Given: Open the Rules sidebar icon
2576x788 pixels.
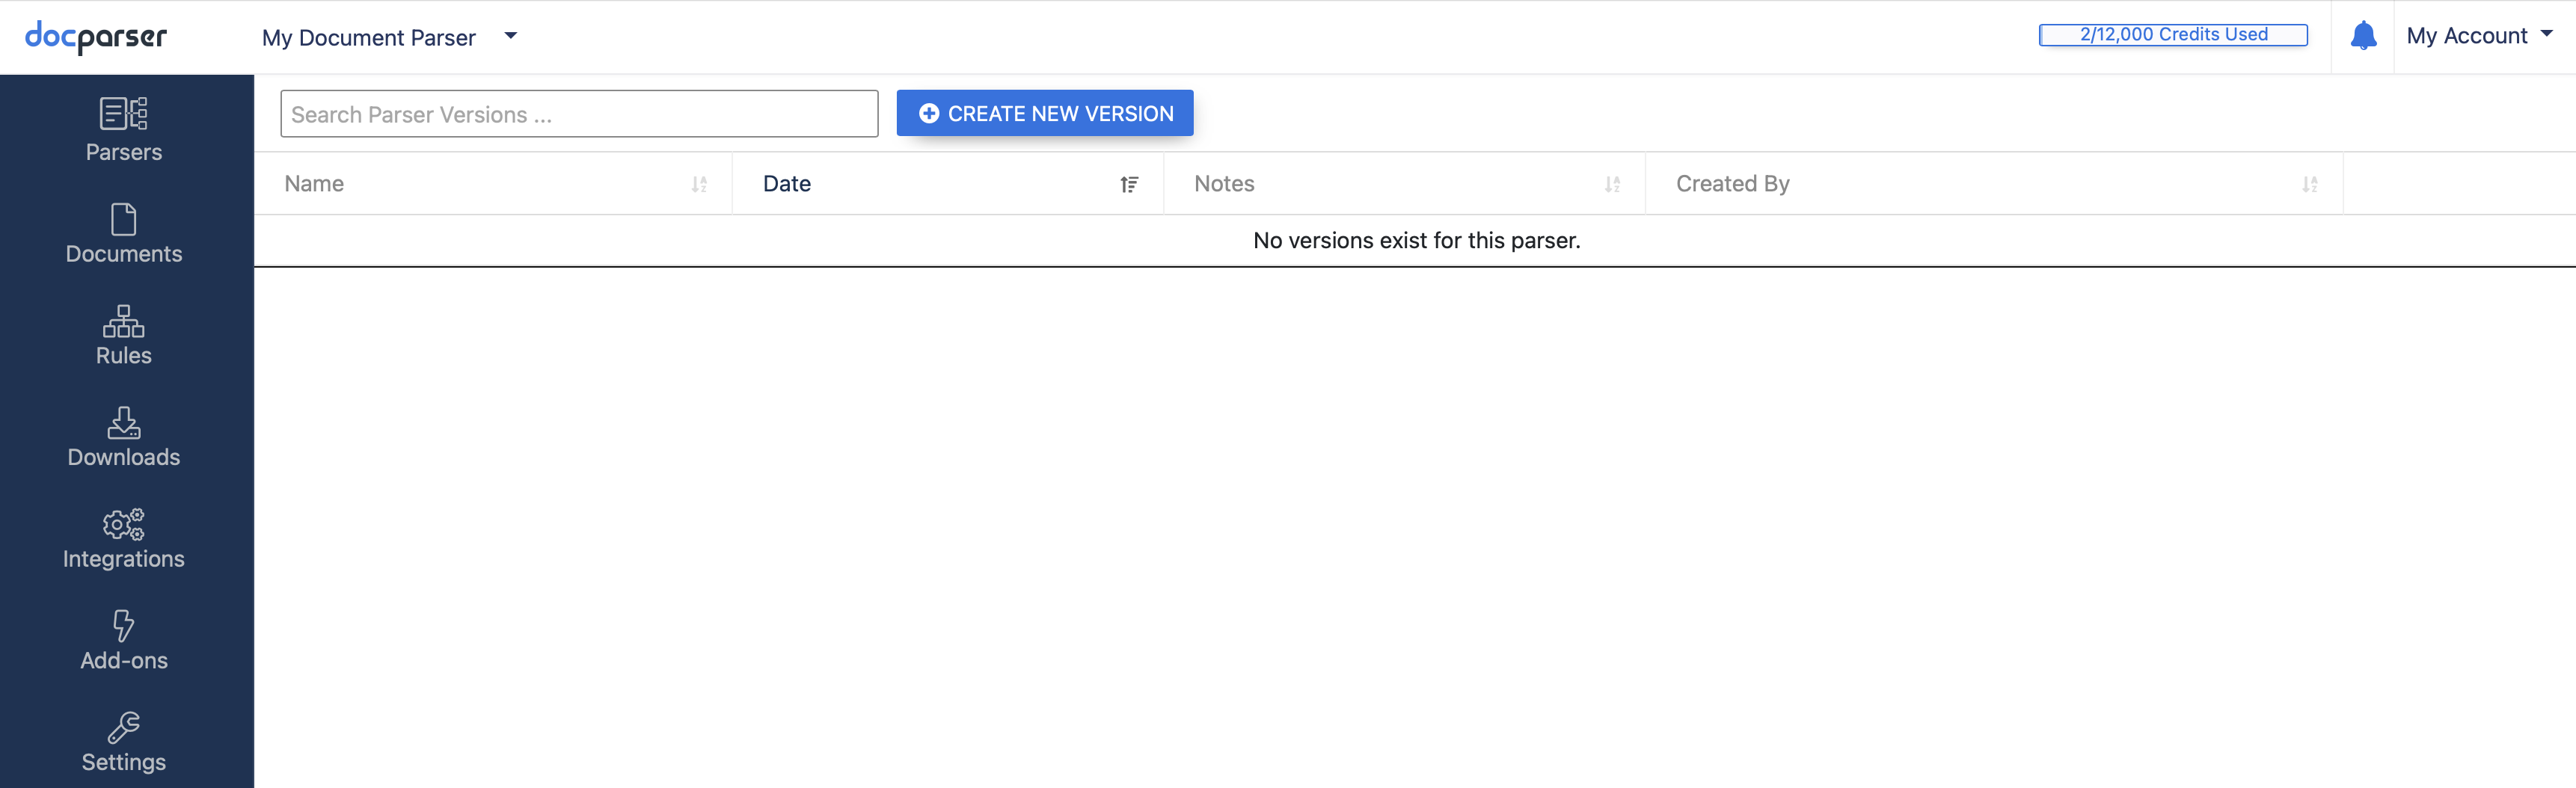Looking at the screenshot, I should [124, 320].
